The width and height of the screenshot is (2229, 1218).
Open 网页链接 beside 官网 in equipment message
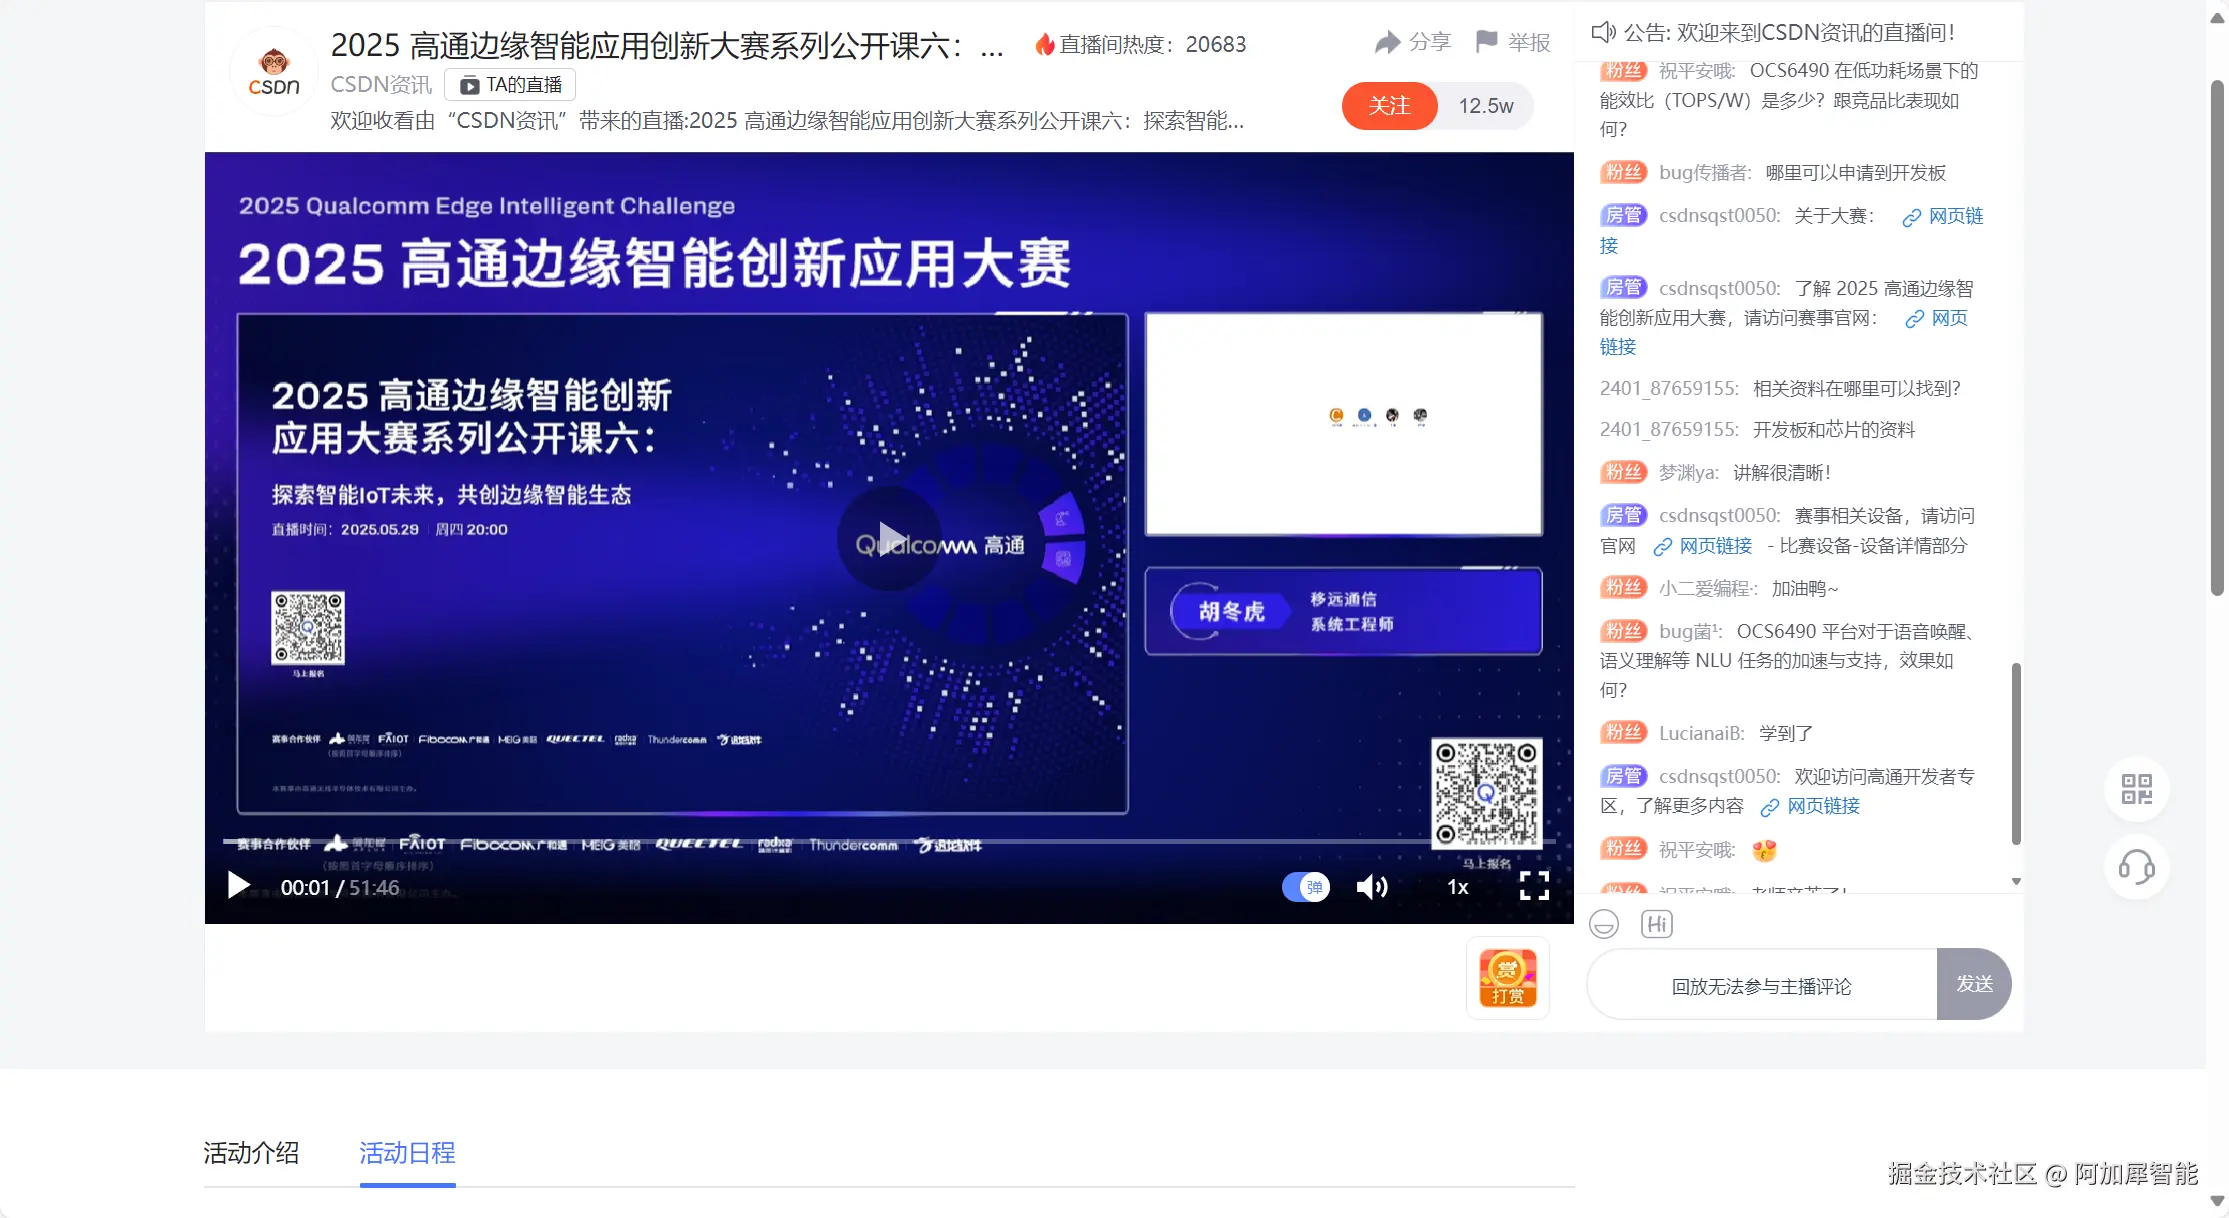click(x=1703, y=546)
